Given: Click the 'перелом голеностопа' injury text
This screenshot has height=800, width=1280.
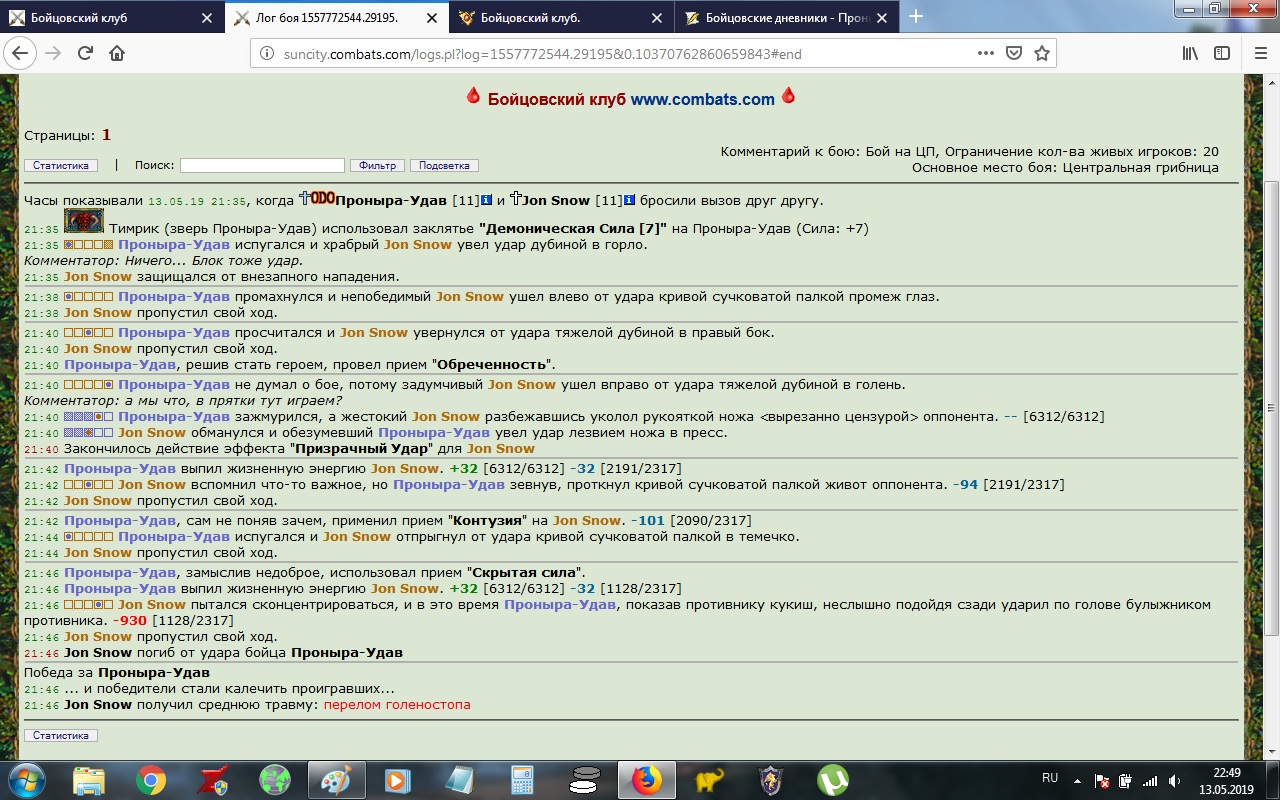Looking at the screenshot, I should 397,704.
